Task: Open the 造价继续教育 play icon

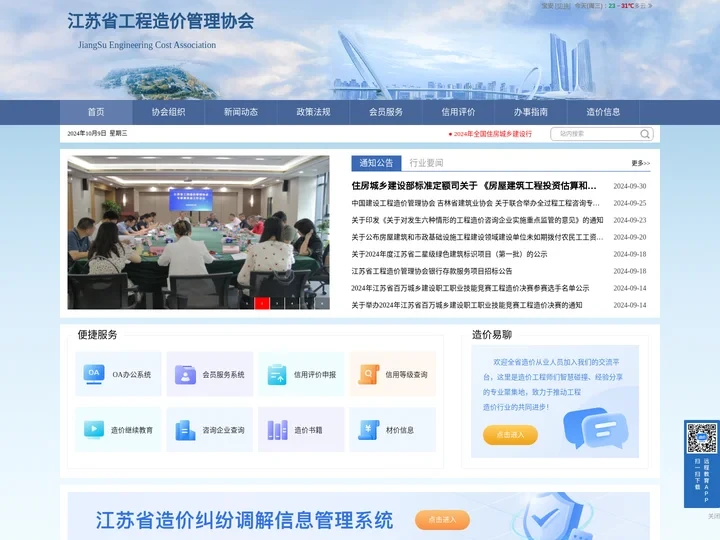Action: 94,429
